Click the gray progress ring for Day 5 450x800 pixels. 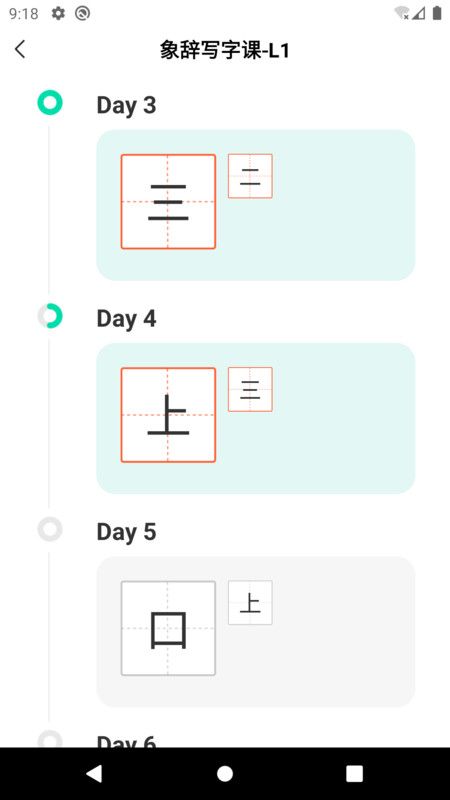pos(50,529)
